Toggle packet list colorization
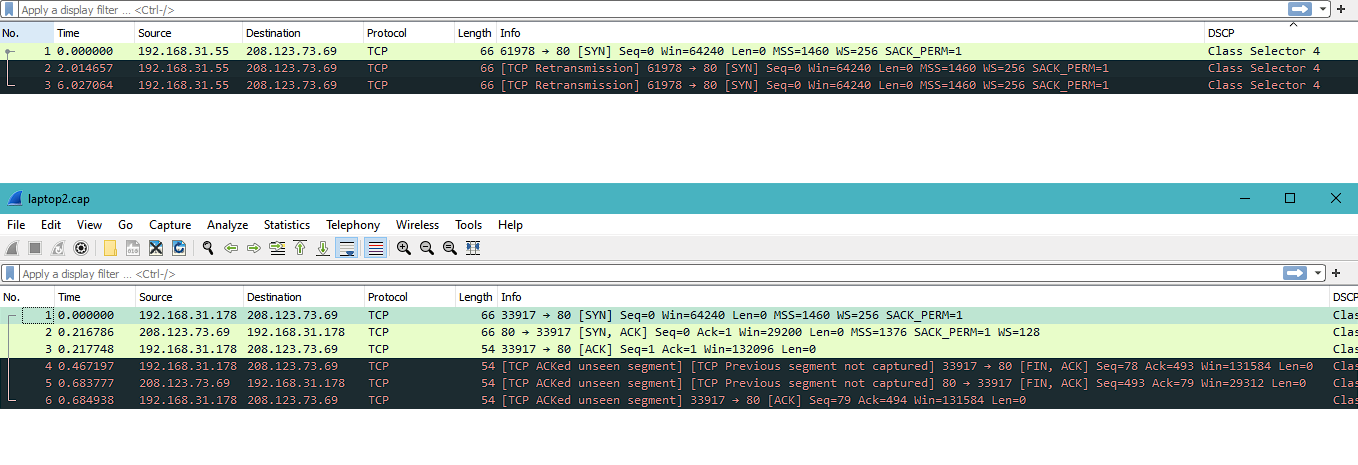The width and height of the screenshot is (1358, 465). coord(375,248)
